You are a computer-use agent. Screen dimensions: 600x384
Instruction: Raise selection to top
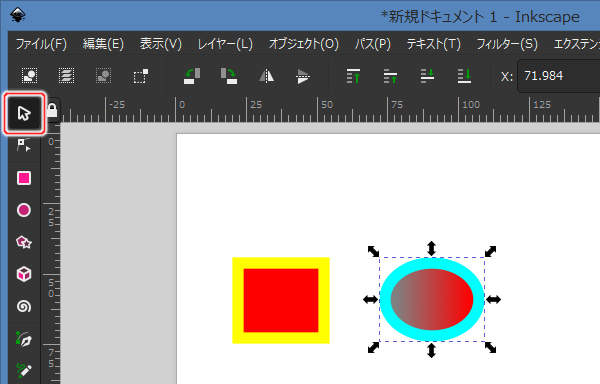(x=353, y=76)
